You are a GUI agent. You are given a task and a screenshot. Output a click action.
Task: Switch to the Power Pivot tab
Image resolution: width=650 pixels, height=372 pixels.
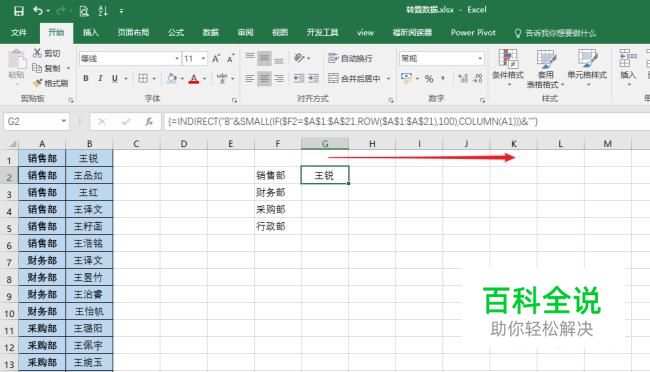click(473, 32)
